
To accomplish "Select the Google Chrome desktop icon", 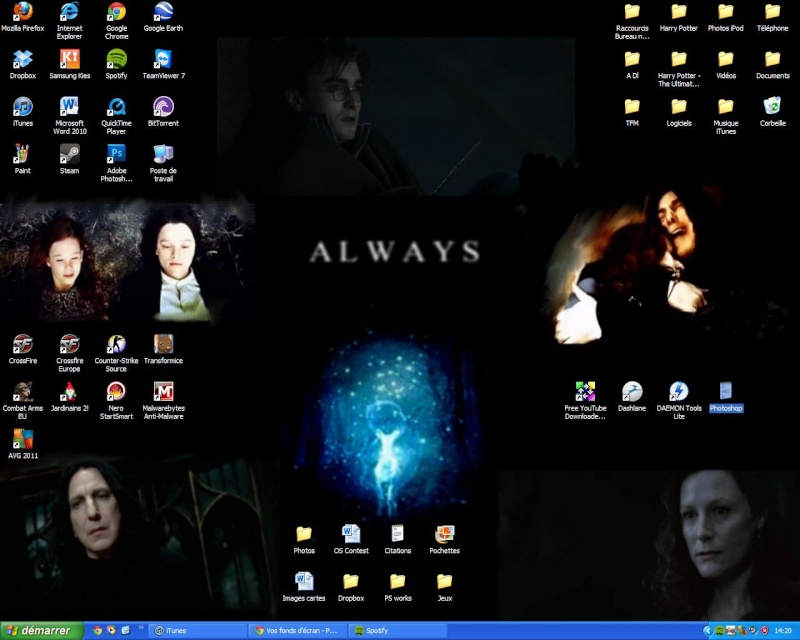I will pyautogui.click(x=116, y=20).
